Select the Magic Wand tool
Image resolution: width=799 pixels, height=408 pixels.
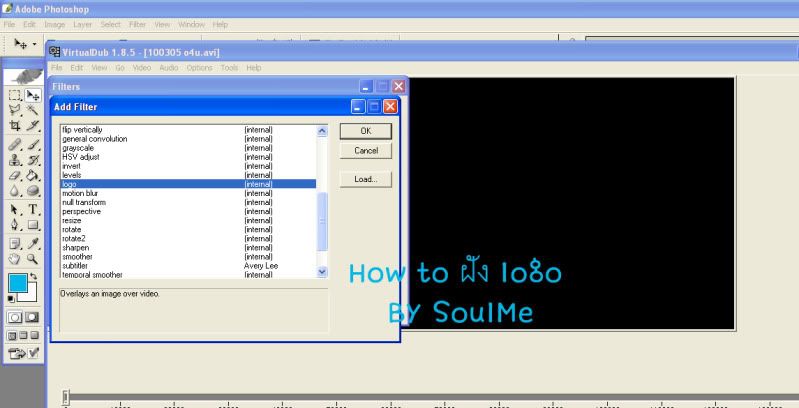pyautogui.click(x=33, y=110)
